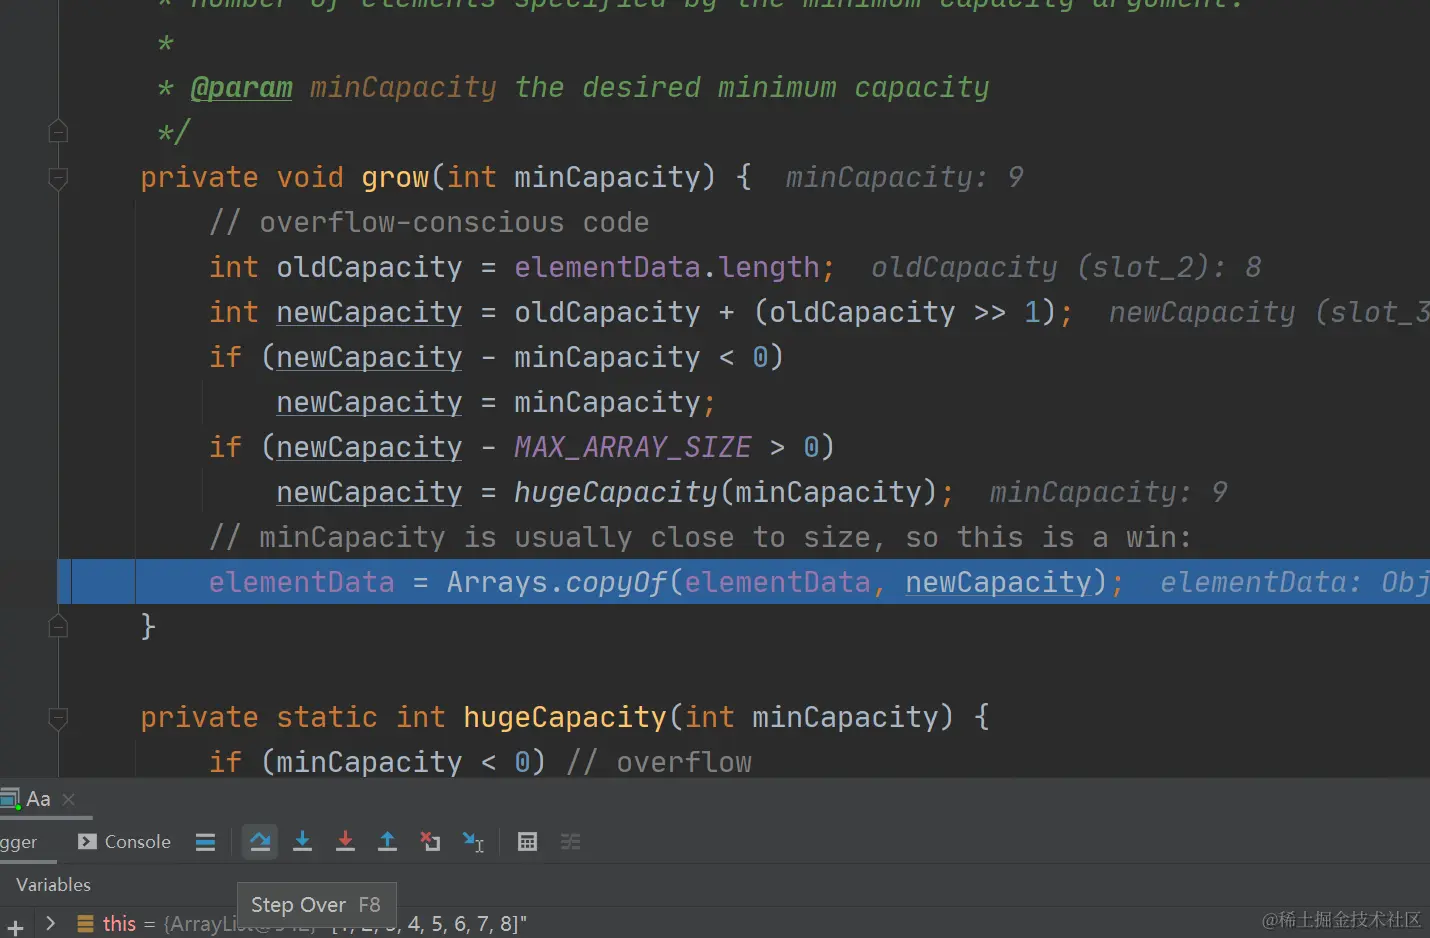Image resolution: width=1430 pixels, height=938 pixels.
Task: Click the Step Over icon
Action: point(260,841)
